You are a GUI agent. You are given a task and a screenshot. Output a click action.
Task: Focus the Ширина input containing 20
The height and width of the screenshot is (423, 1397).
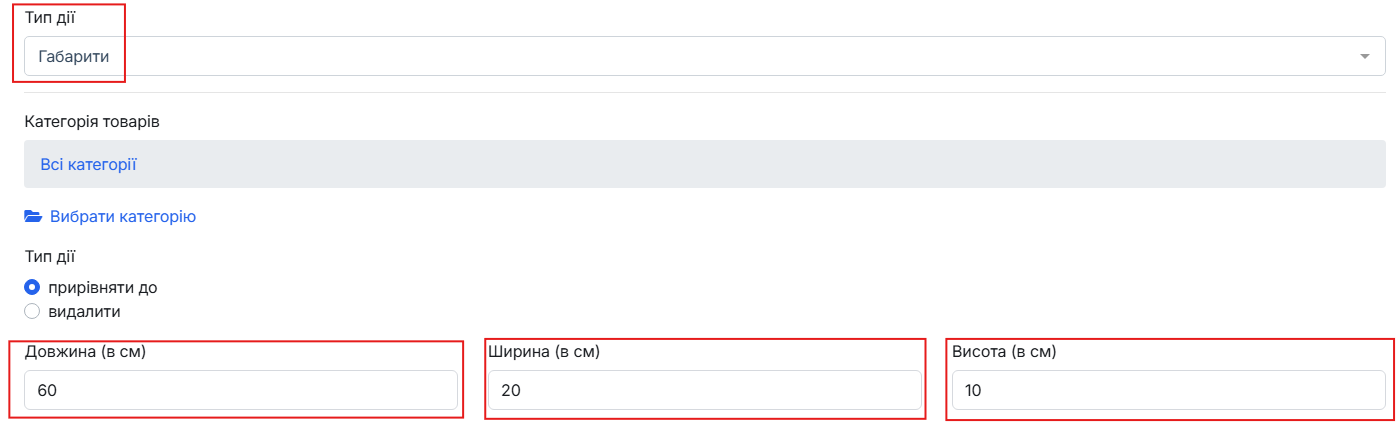pos(705,390)
